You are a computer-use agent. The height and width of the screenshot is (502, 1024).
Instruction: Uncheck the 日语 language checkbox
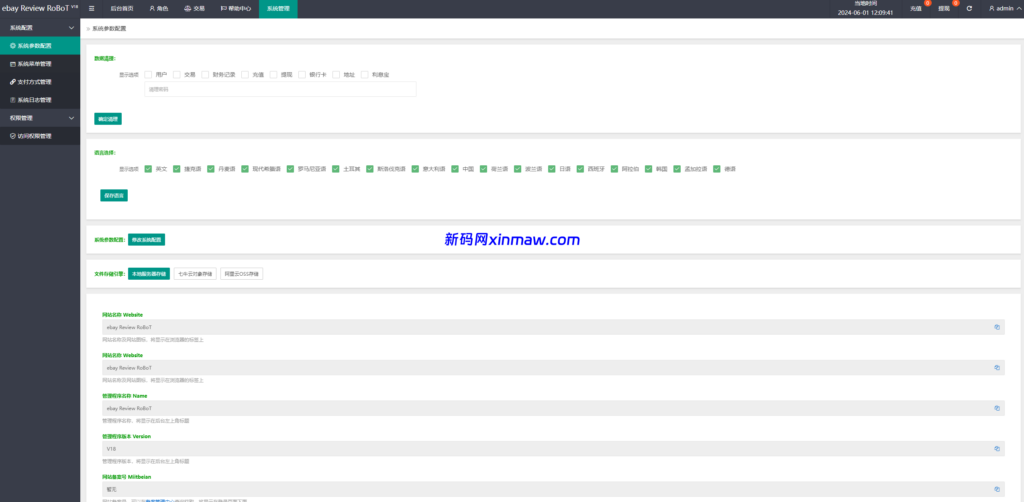[552, 169]
